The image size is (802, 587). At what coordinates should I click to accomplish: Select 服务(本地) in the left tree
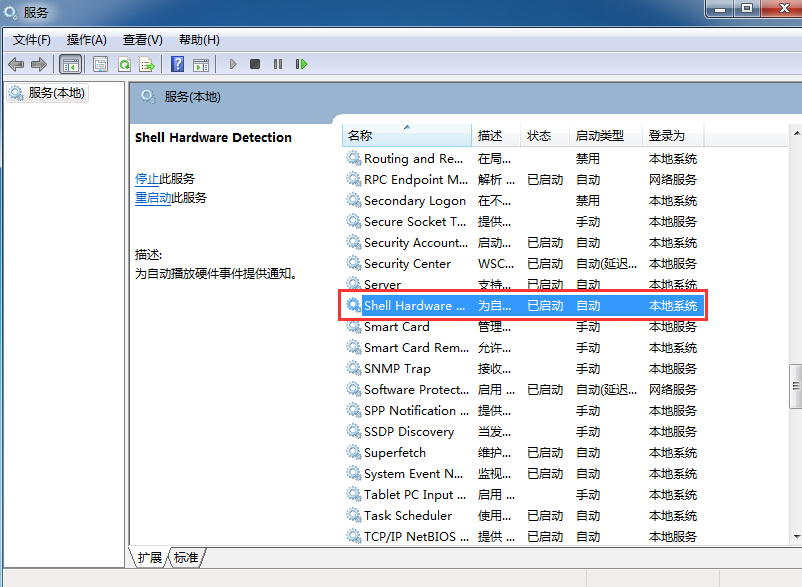pyautogui.click(x=56, y=93)
